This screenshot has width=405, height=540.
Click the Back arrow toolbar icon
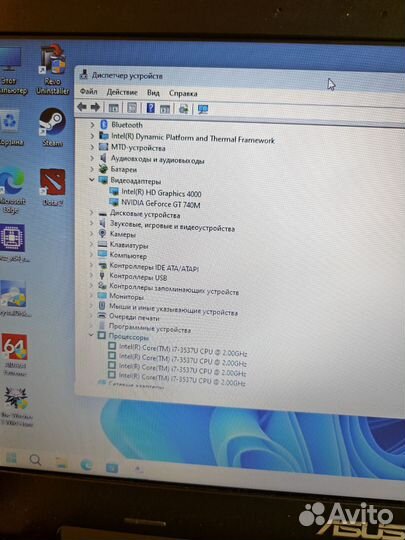pyautogui.click(x=82, y=107)
